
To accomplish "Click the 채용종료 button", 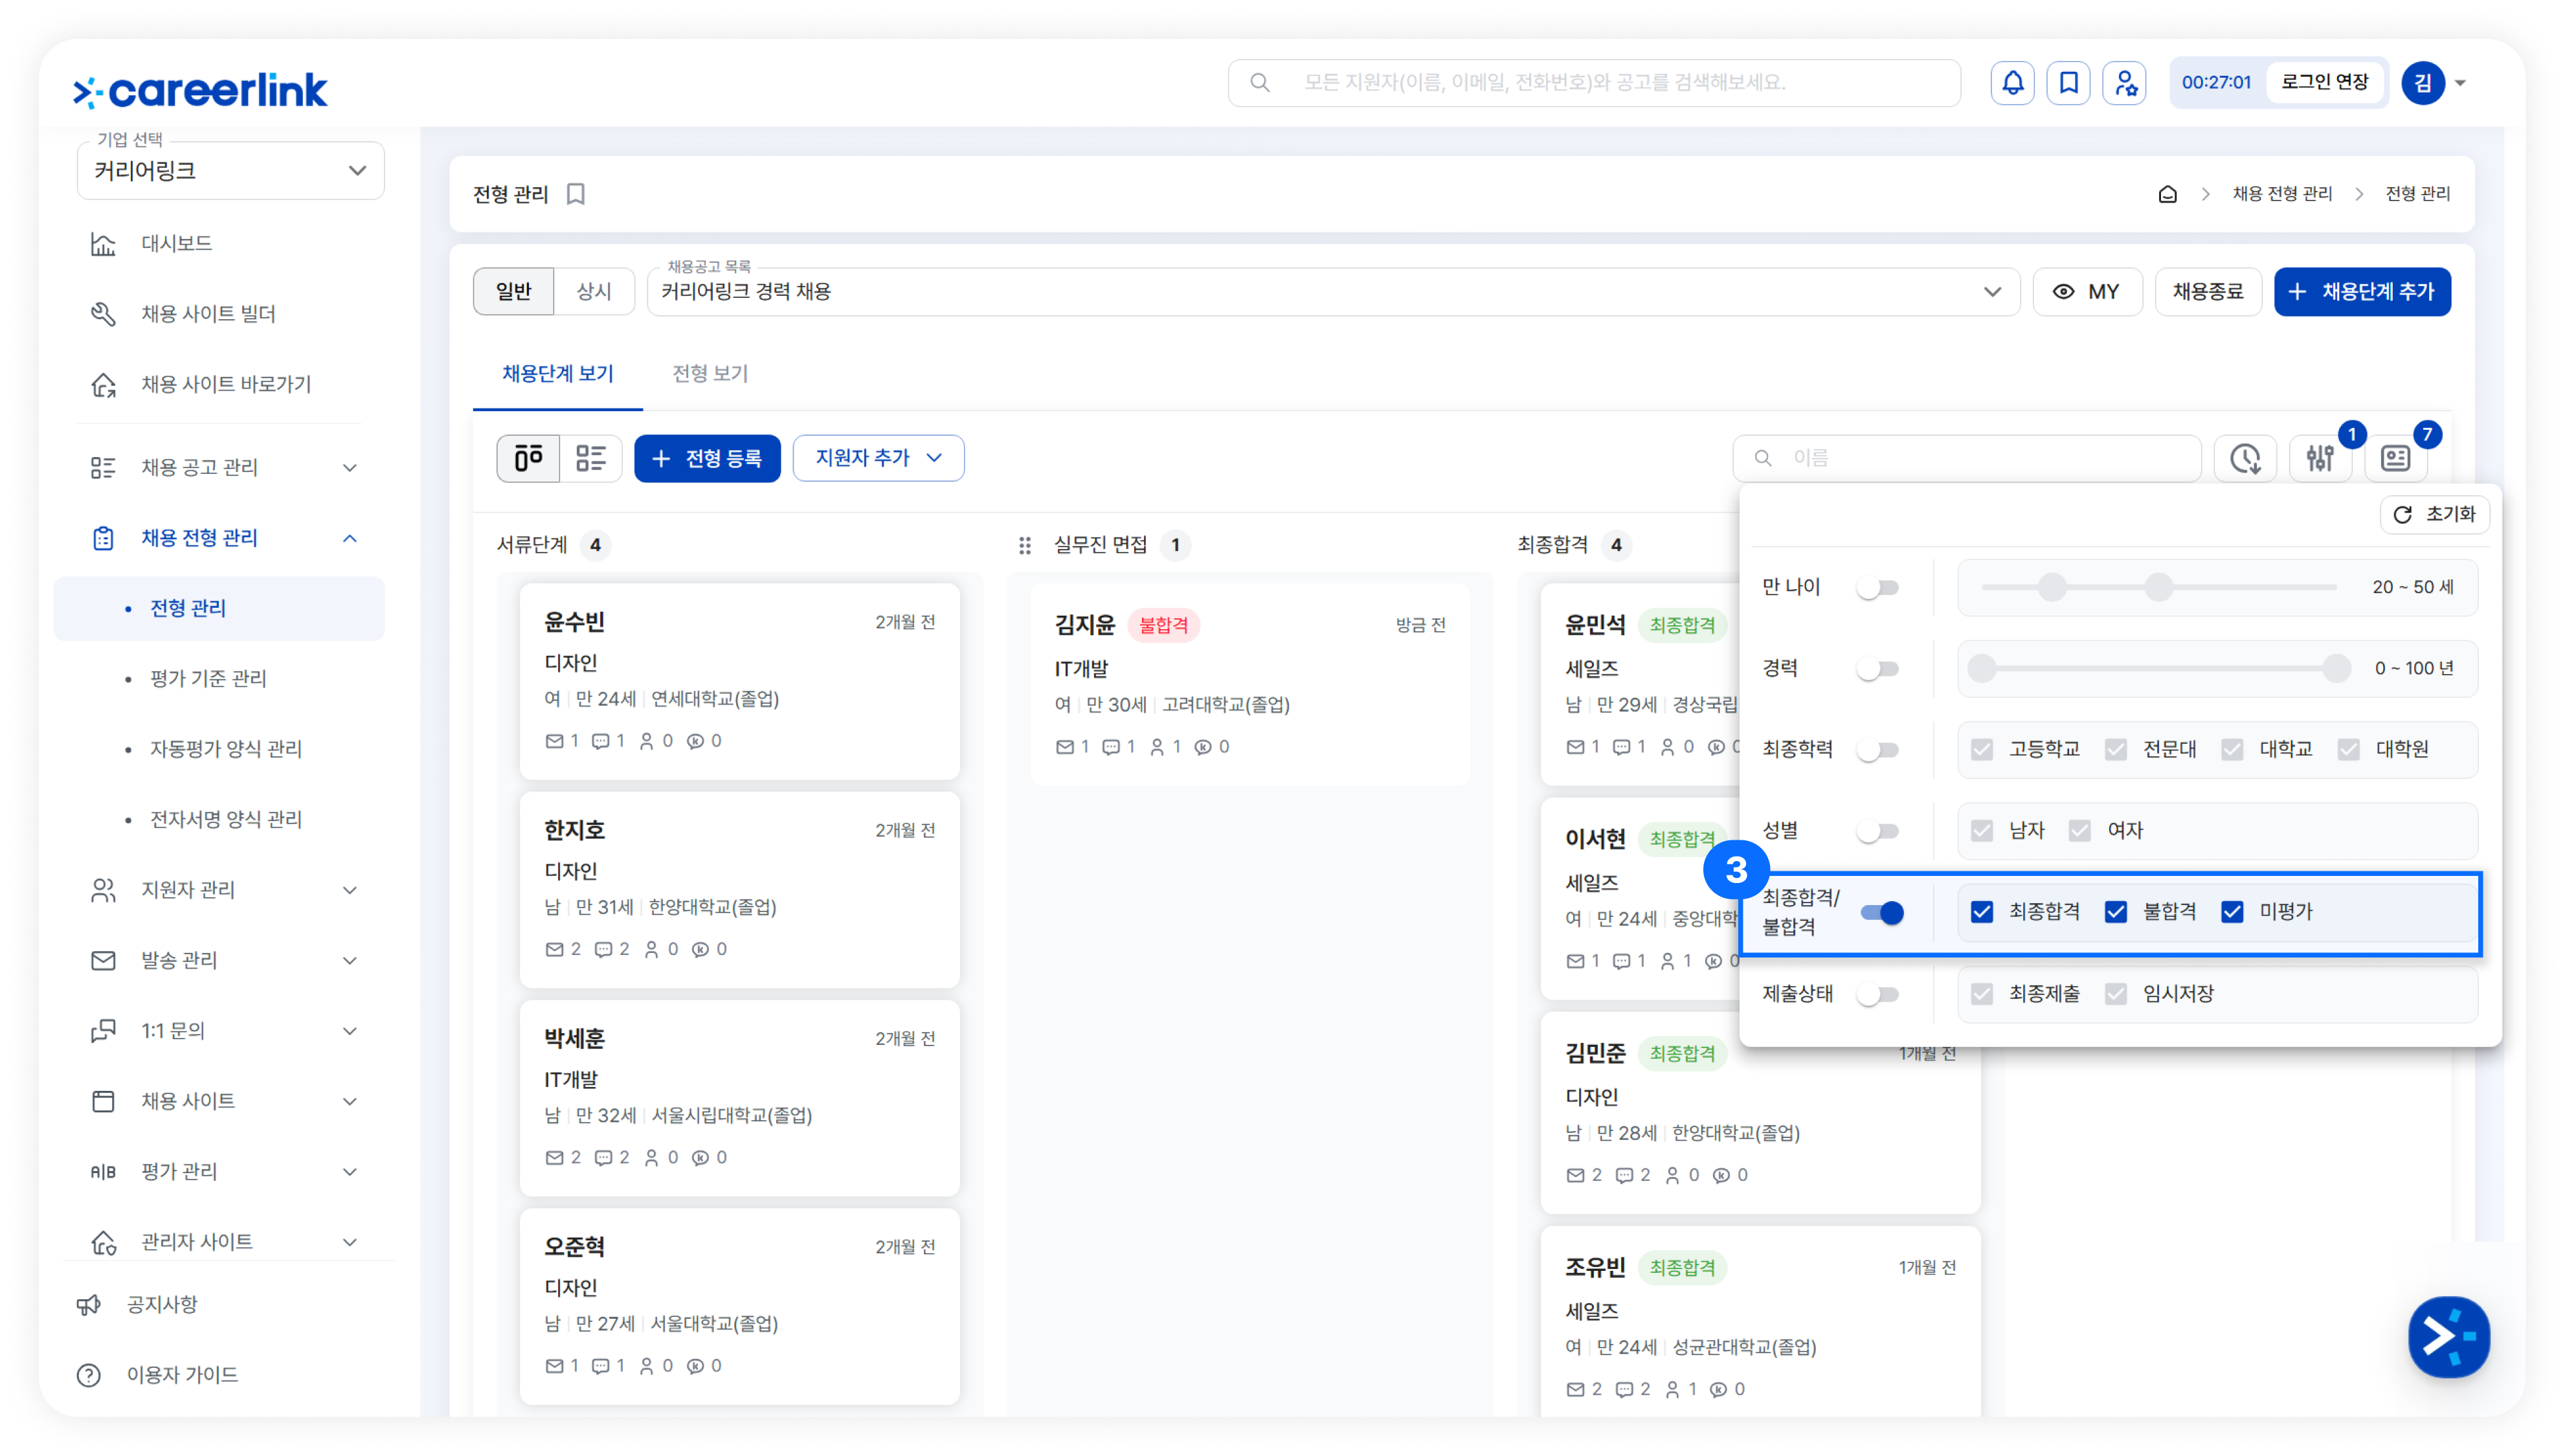I will 2208,291.
